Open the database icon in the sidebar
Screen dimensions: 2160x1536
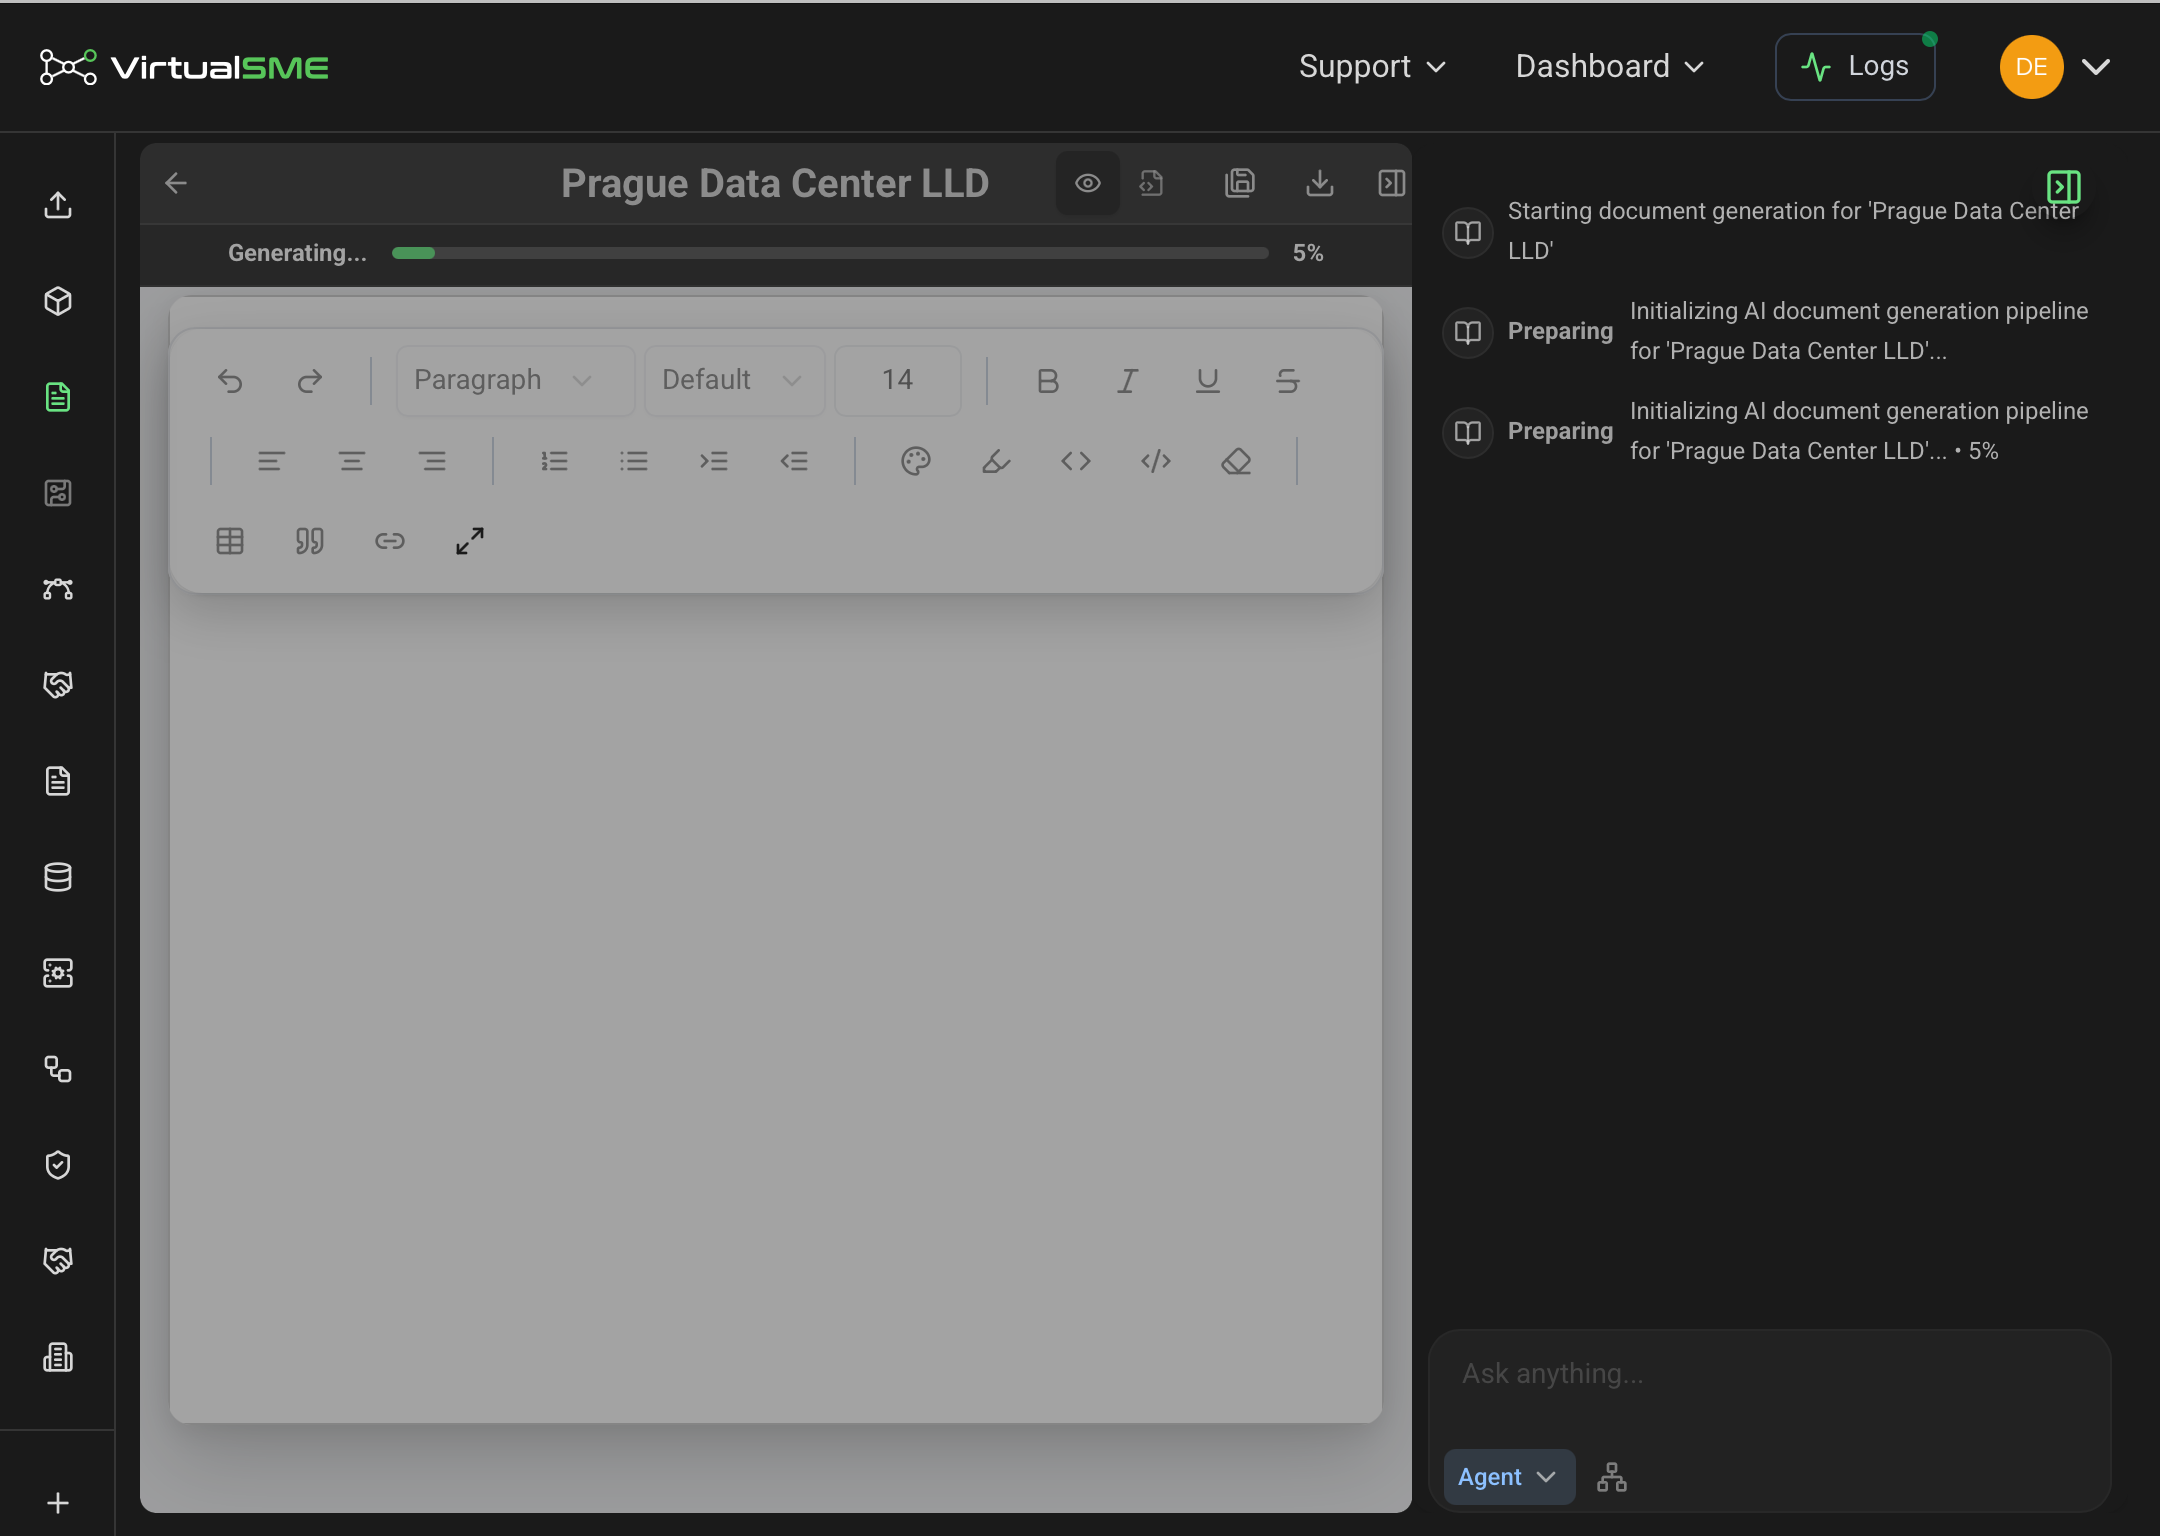pos(58,877)
